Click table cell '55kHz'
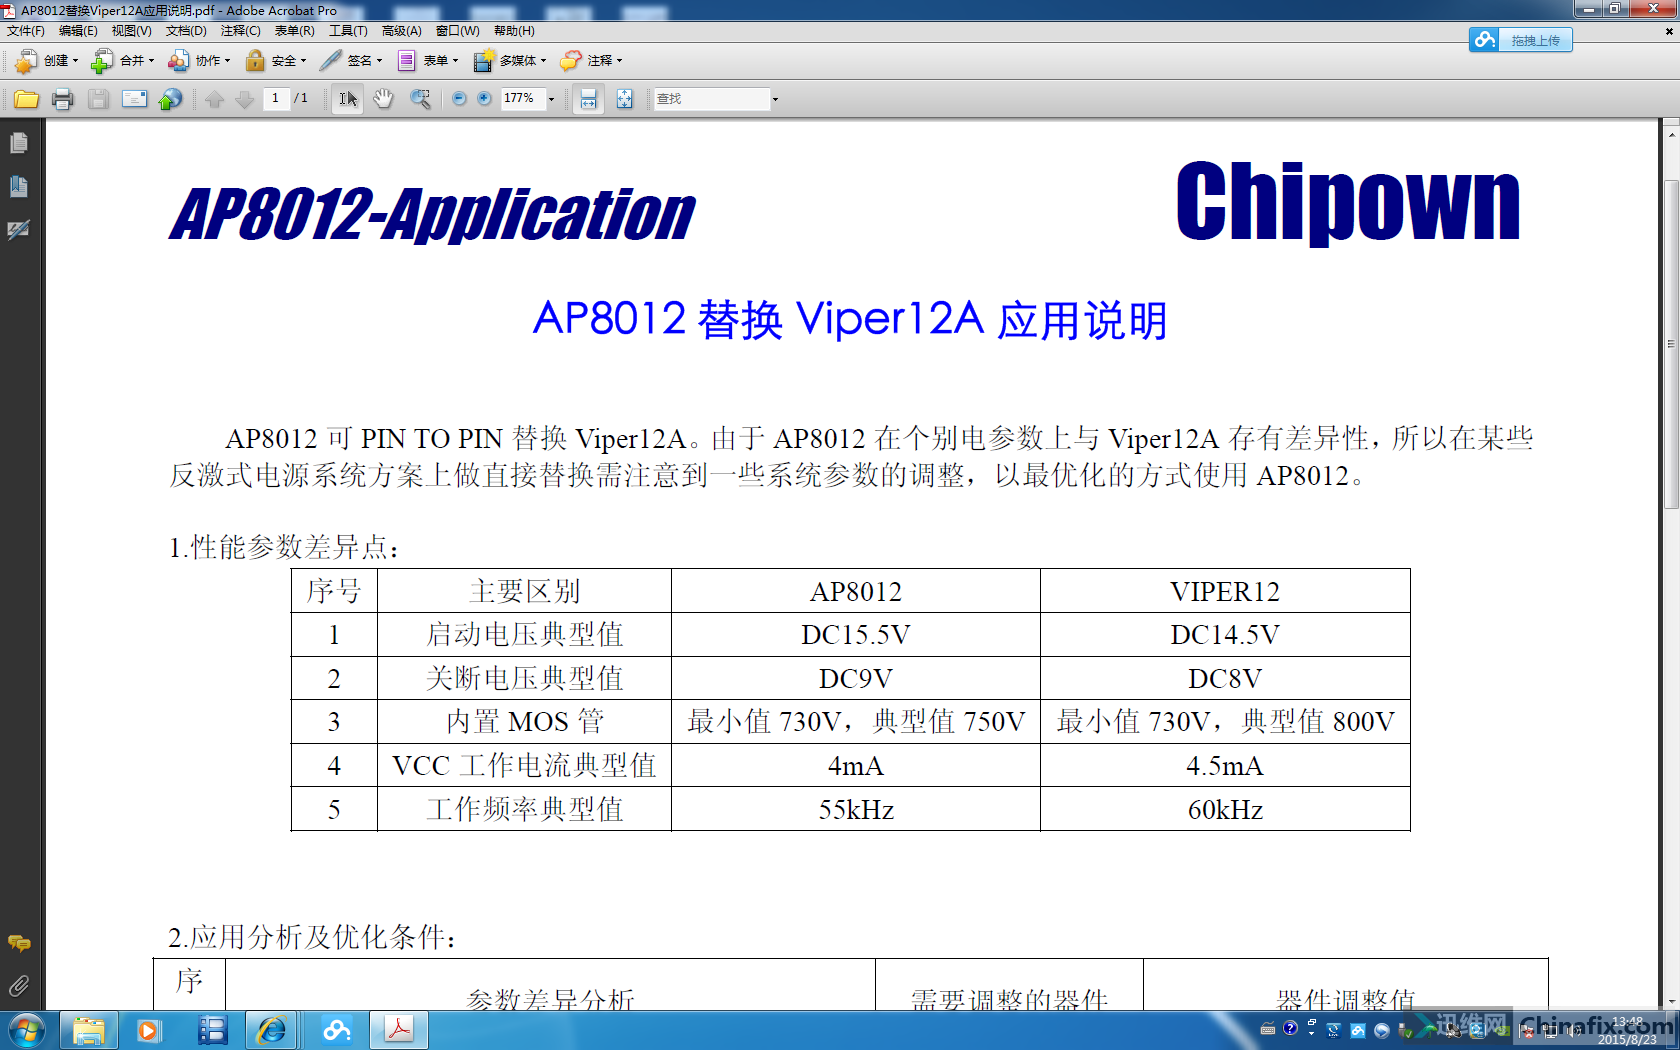This screenshot has height=1050, width=1680. [x=856, y=809]
